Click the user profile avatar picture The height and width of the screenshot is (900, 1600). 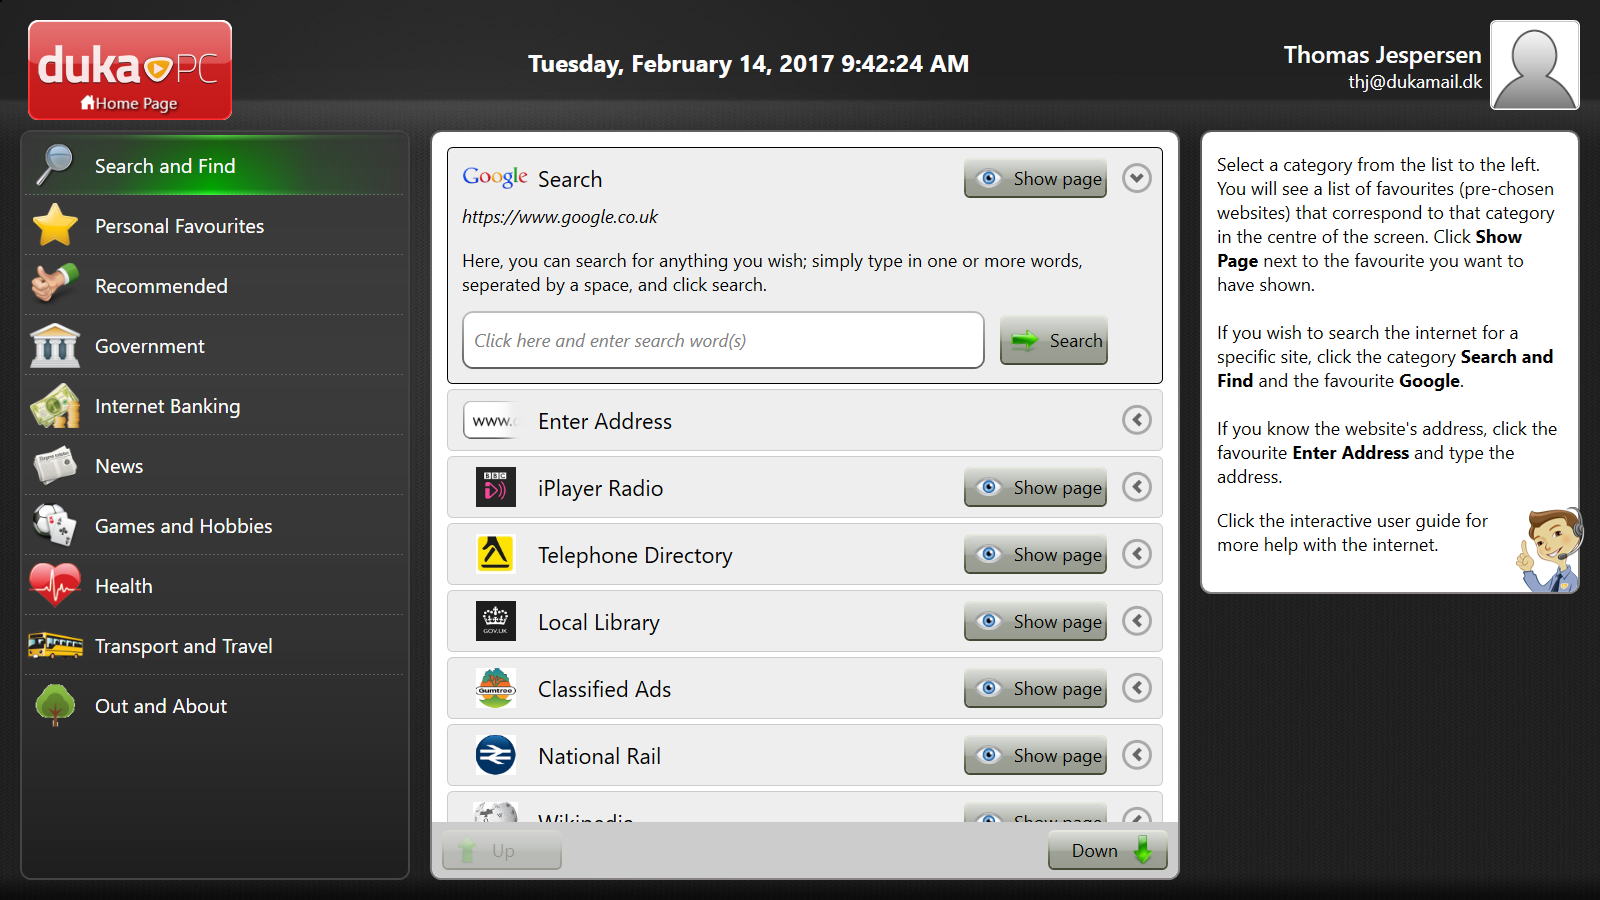pos(1534,65)
